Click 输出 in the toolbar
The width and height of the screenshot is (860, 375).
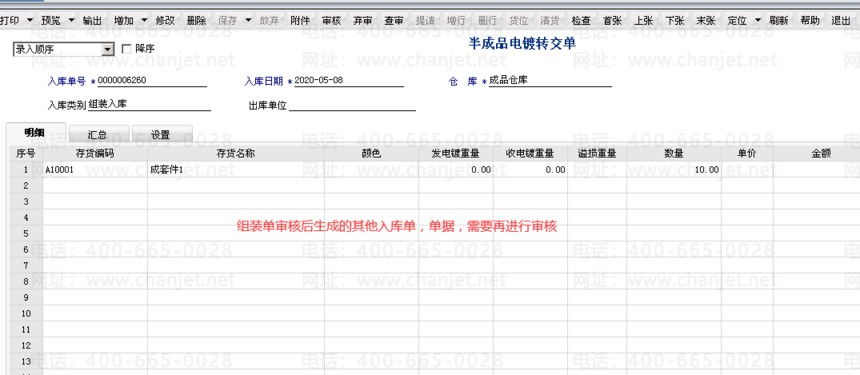92,21
